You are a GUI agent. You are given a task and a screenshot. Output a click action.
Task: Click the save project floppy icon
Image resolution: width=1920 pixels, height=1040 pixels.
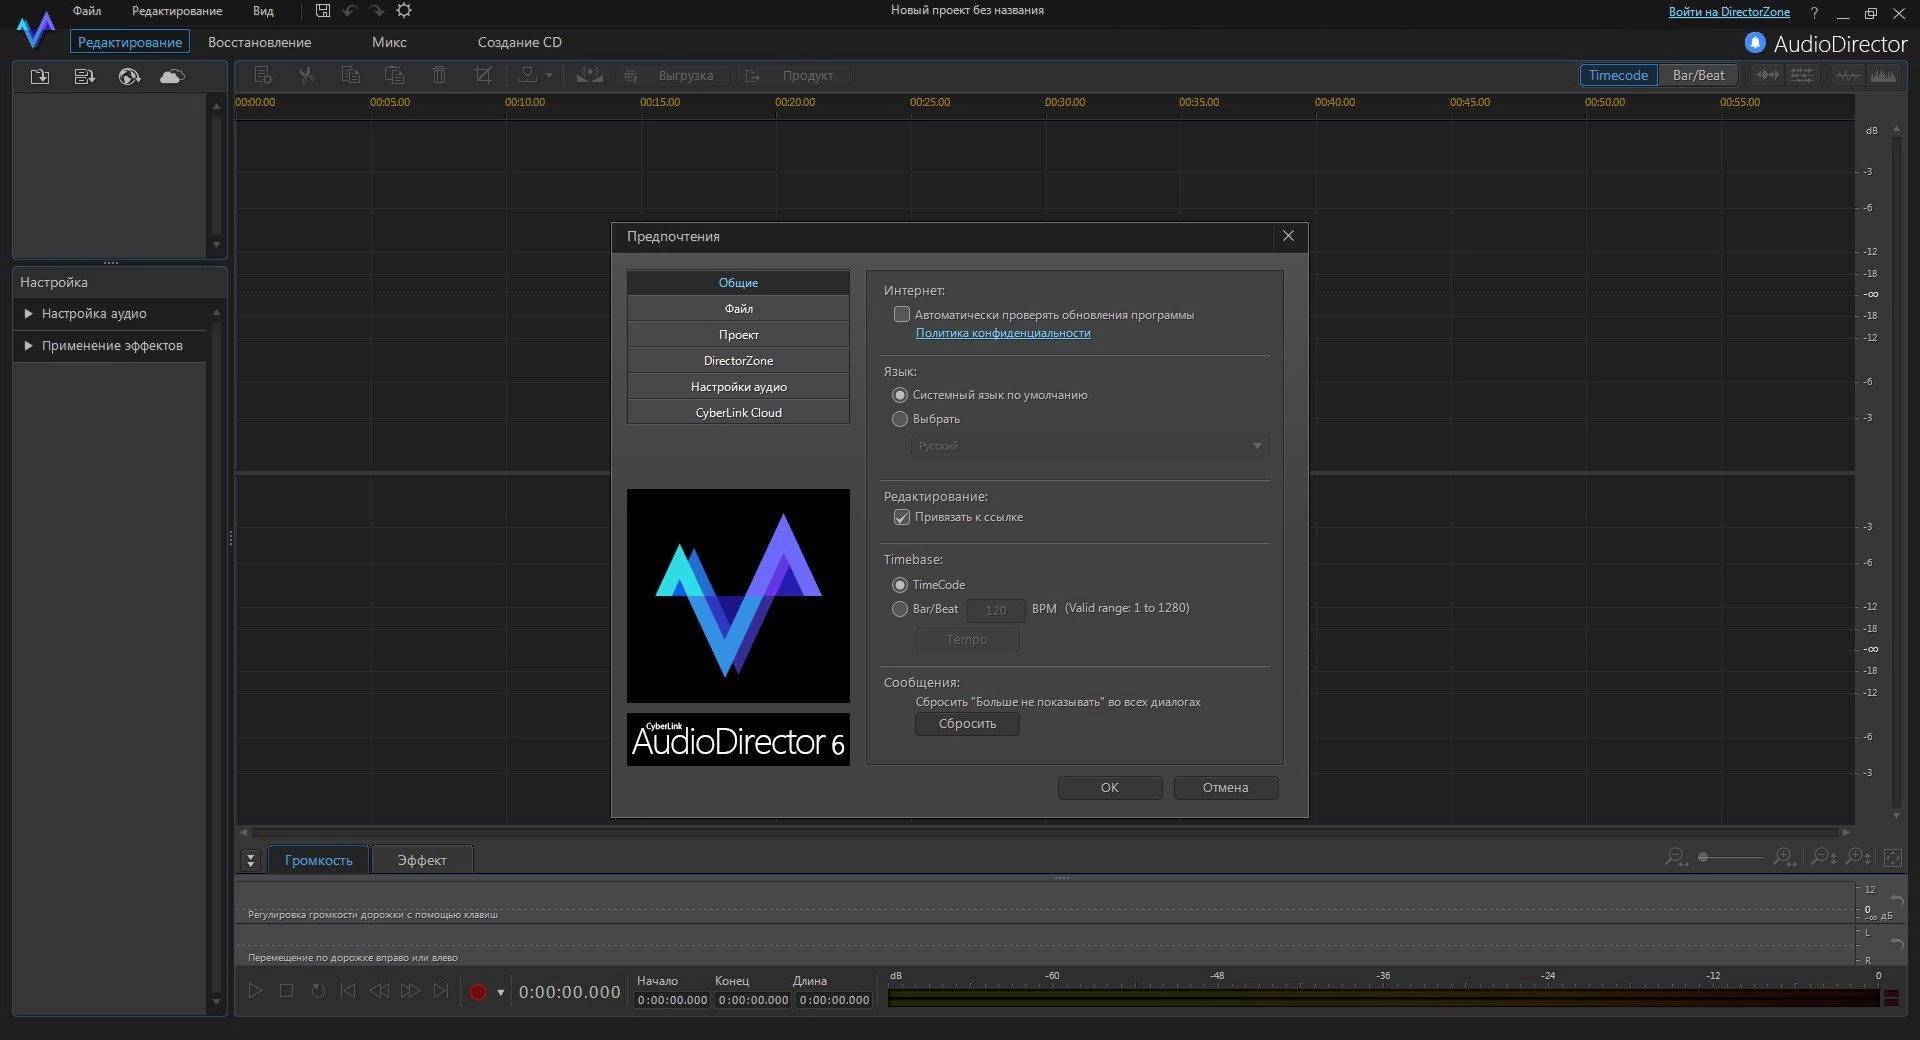(x=323, y=10)
